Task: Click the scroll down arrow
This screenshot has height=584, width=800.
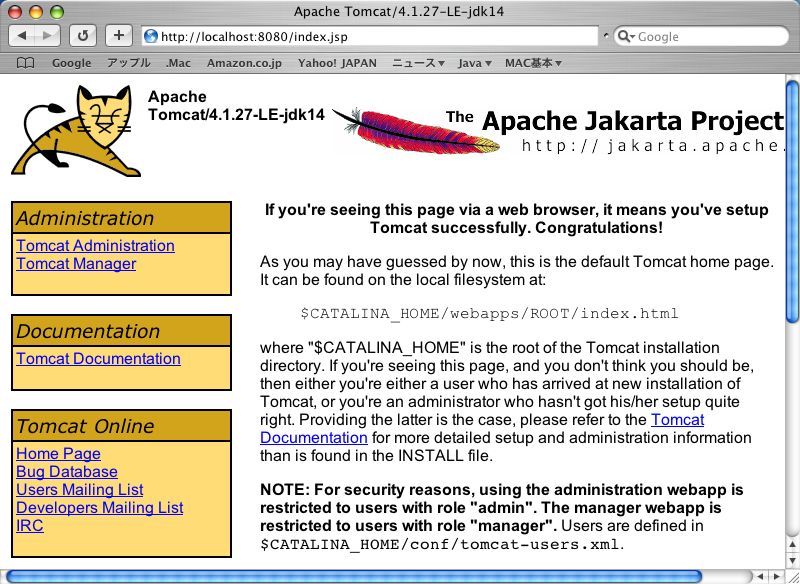Action: pyautogui.click(x=792, y=560)
